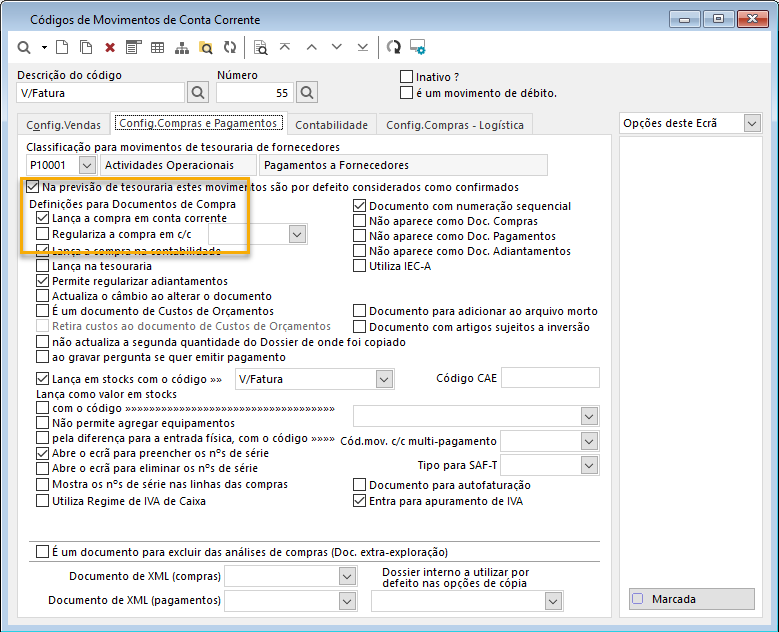Expand the V/Fatura stock code dropdown

tap(384, 379)
